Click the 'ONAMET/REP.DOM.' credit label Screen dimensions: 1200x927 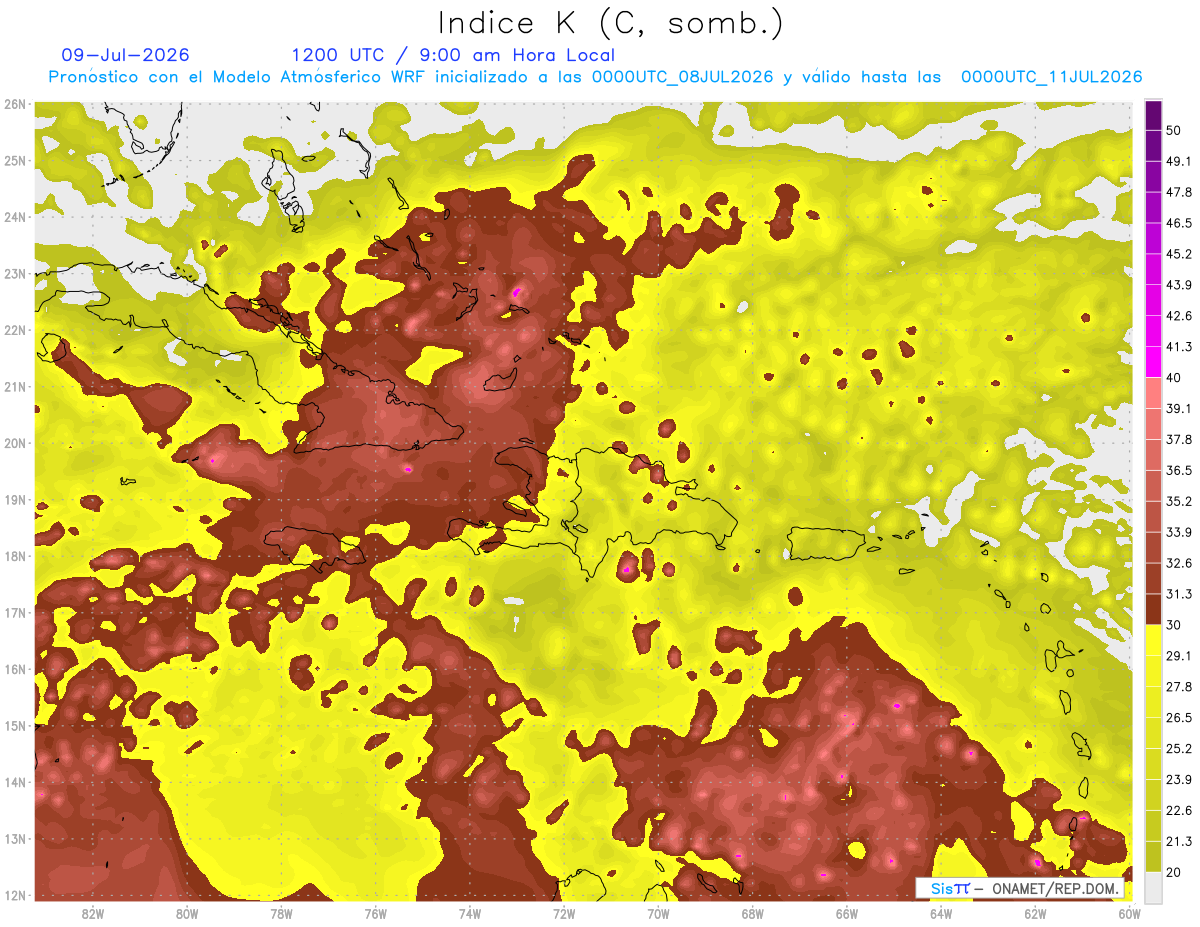1057,888
